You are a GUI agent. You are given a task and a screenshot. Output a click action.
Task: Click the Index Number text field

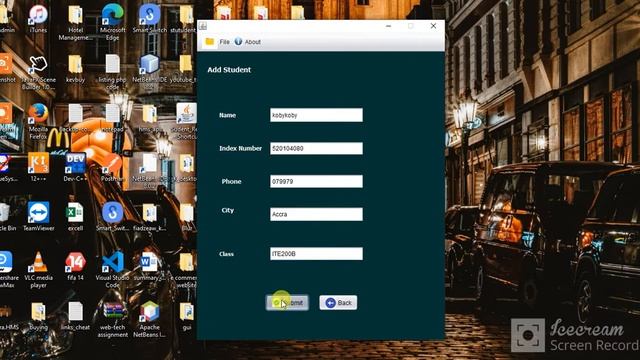316,148
